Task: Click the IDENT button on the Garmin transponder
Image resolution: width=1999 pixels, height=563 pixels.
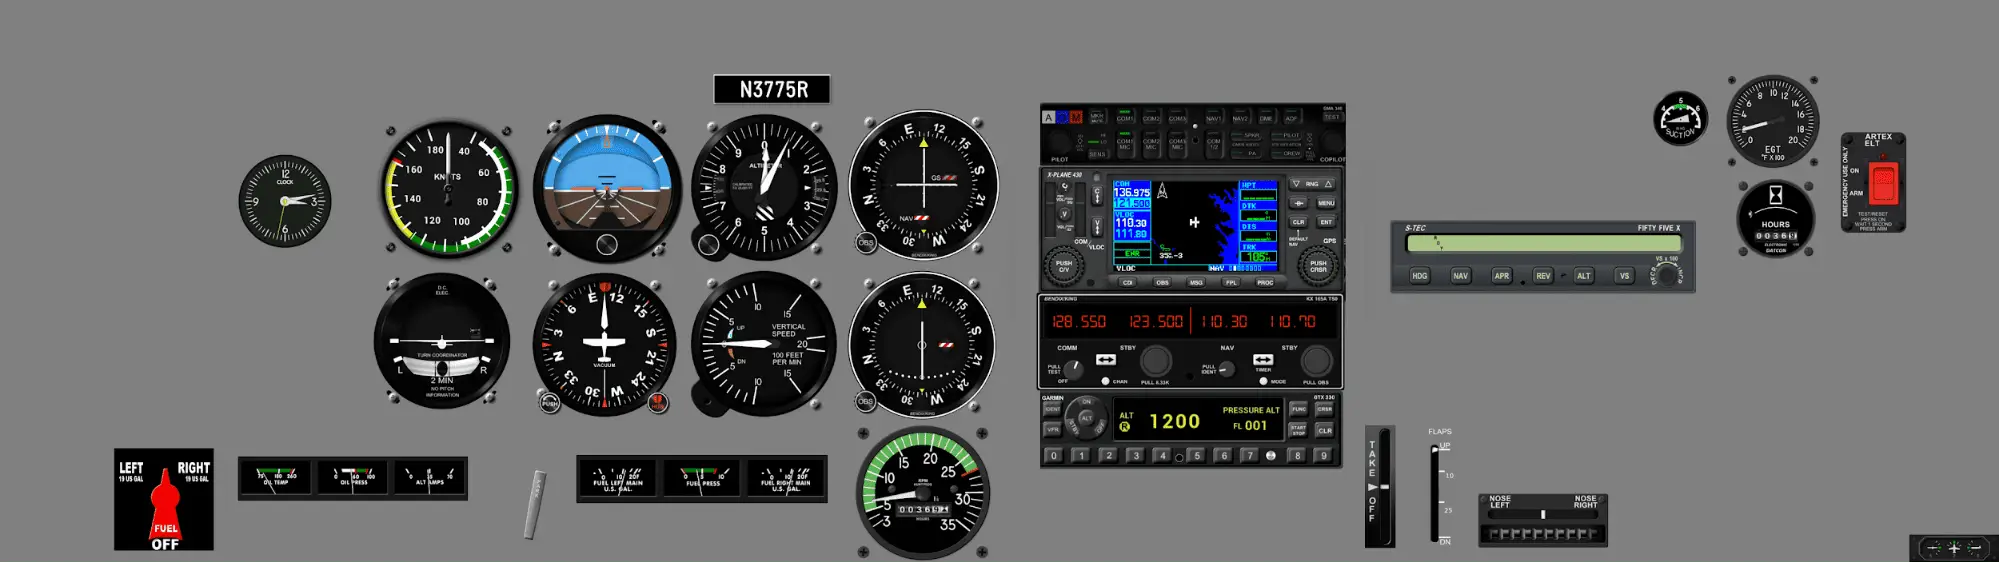Action: 1052,409
